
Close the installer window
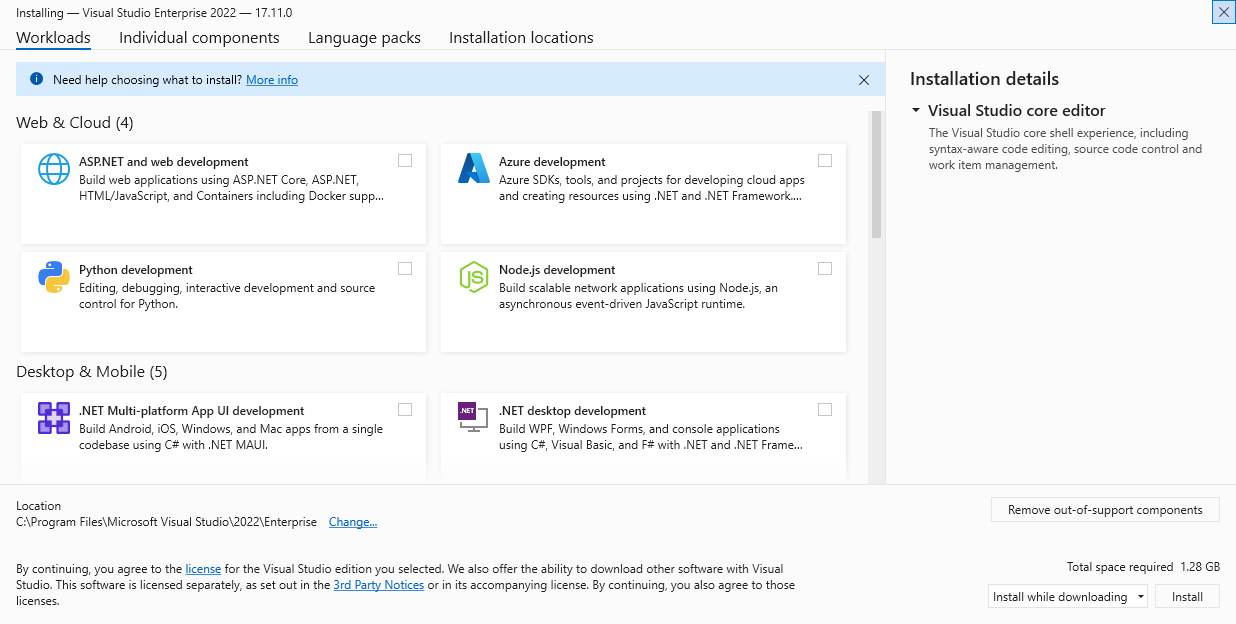[1224, 12]
